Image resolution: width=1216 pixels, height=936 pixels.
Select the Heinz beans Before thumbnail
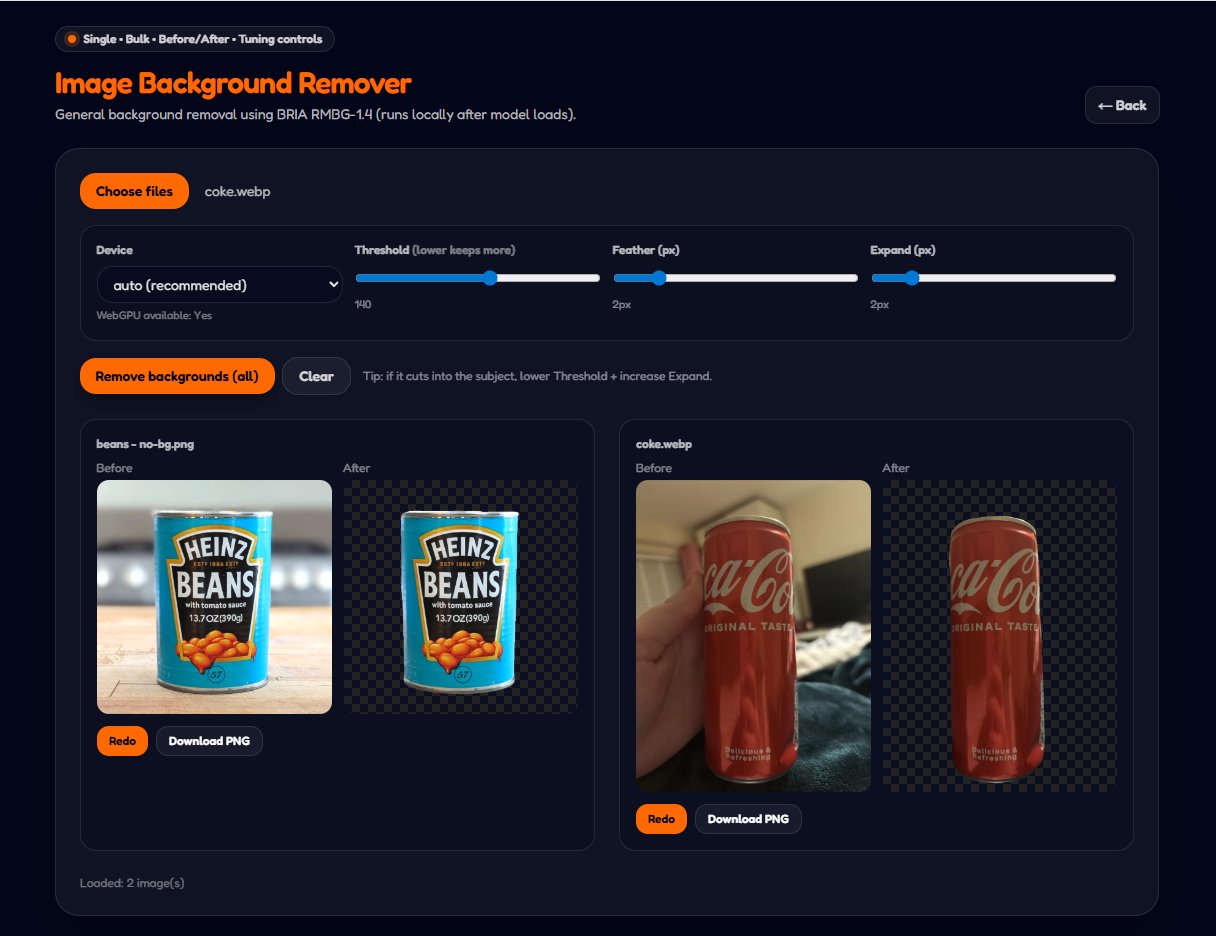point(214,597)
